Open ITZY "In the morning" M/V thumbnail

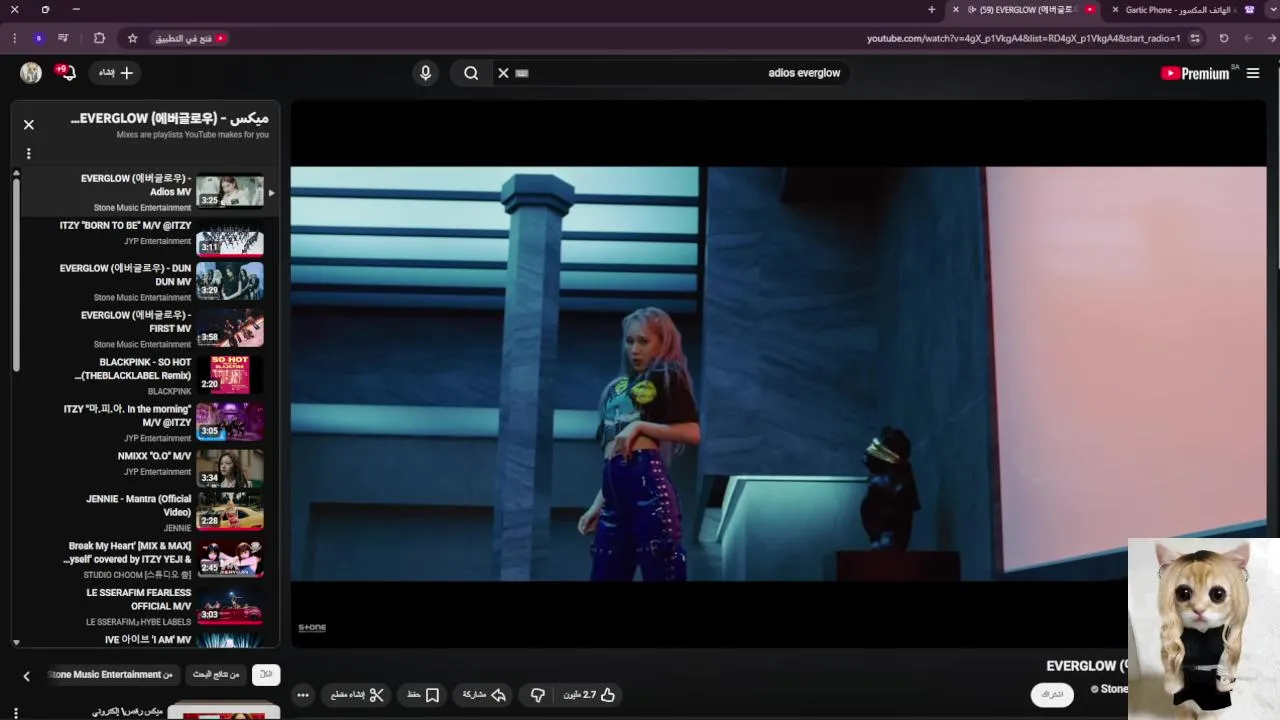230,422
